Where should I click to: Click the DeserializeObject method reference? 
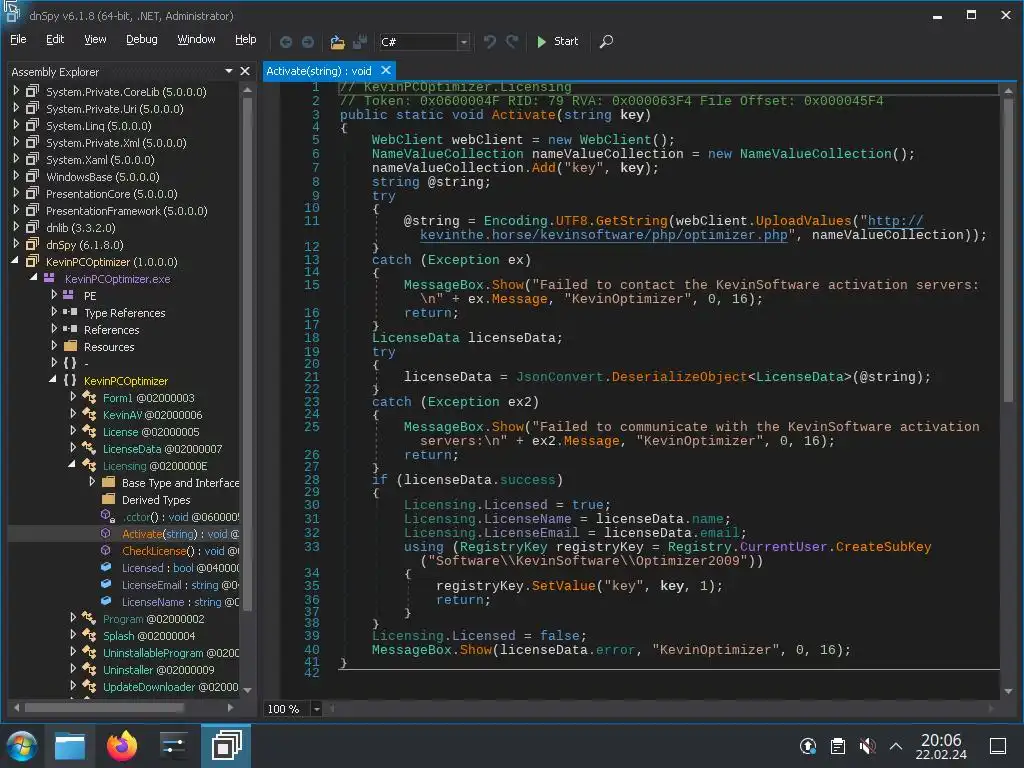(679, 377)
